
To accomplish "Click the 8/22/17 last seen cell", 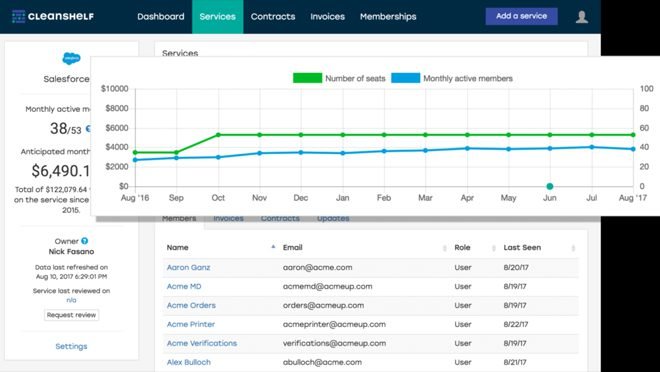I will coord(516,324).
